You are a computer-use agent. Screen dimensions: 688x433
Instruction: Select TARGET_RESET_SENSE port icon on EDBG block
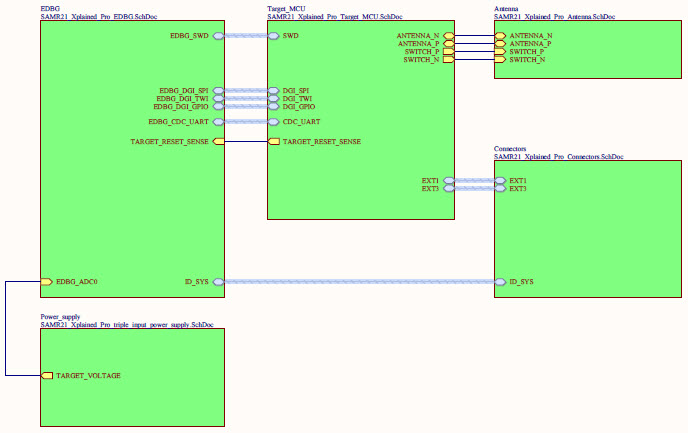click(x=218, y=142)
